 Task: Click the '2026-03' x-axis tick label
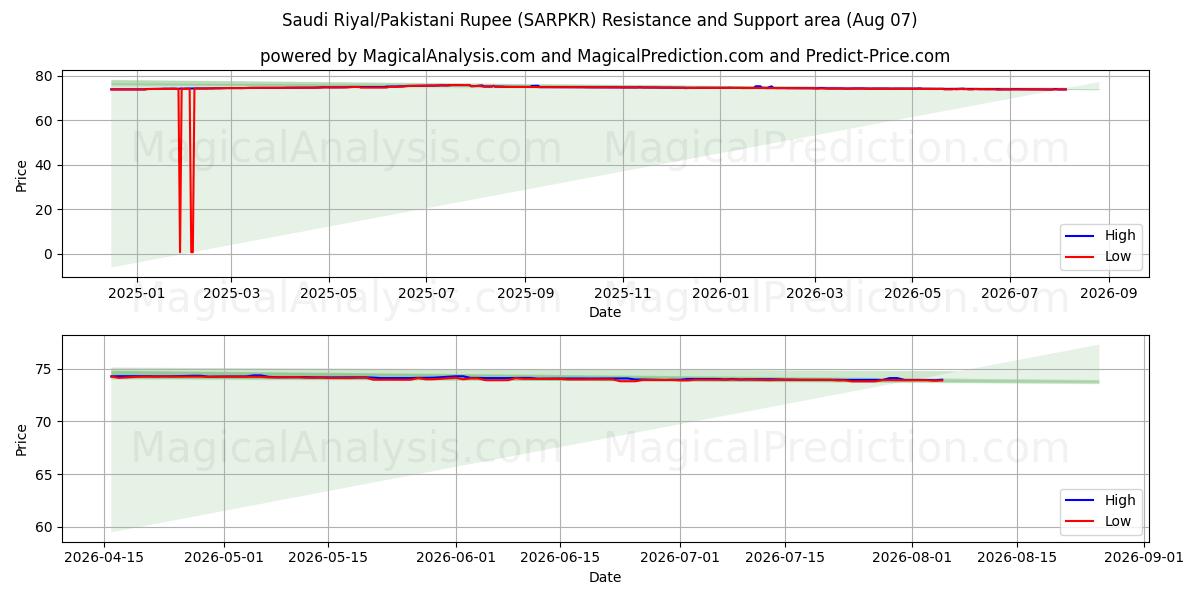coord(814,293)
